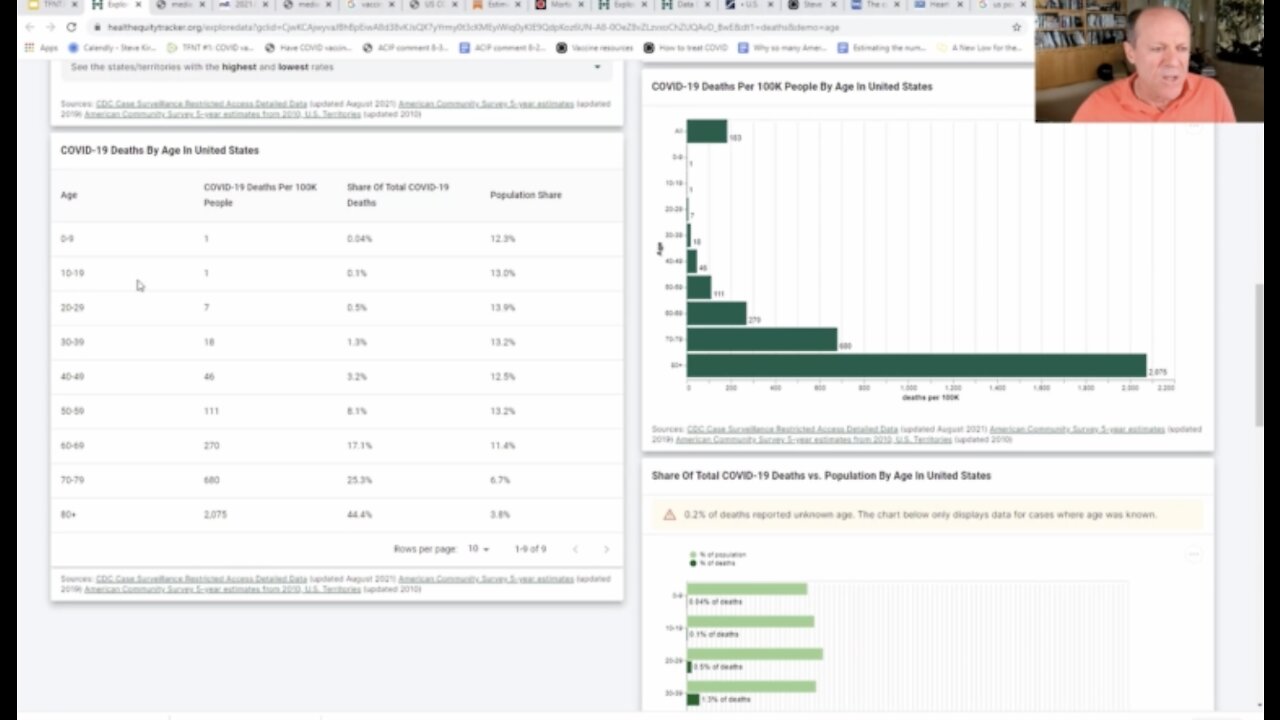Click the page vertical scrollbar thumb
Screen dimensions: 1280x720
coord(1258,353)
